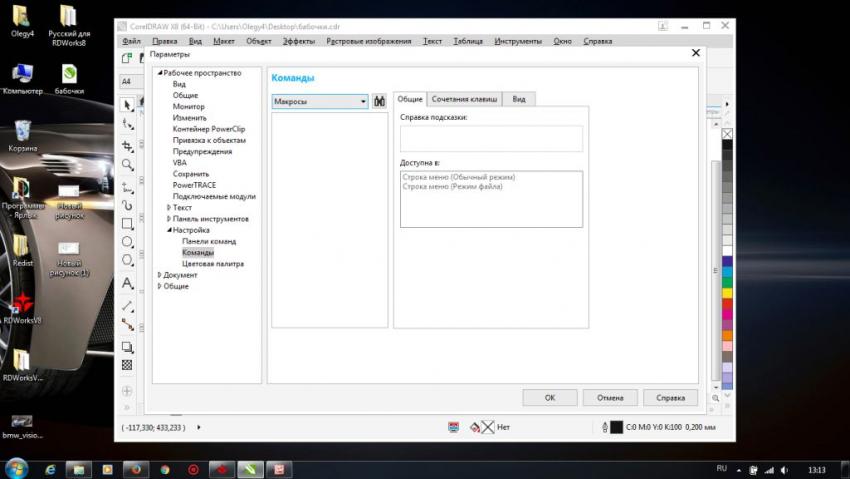Open the Эффекты menu
Viewport: 850px width, 479px height.
298,41
